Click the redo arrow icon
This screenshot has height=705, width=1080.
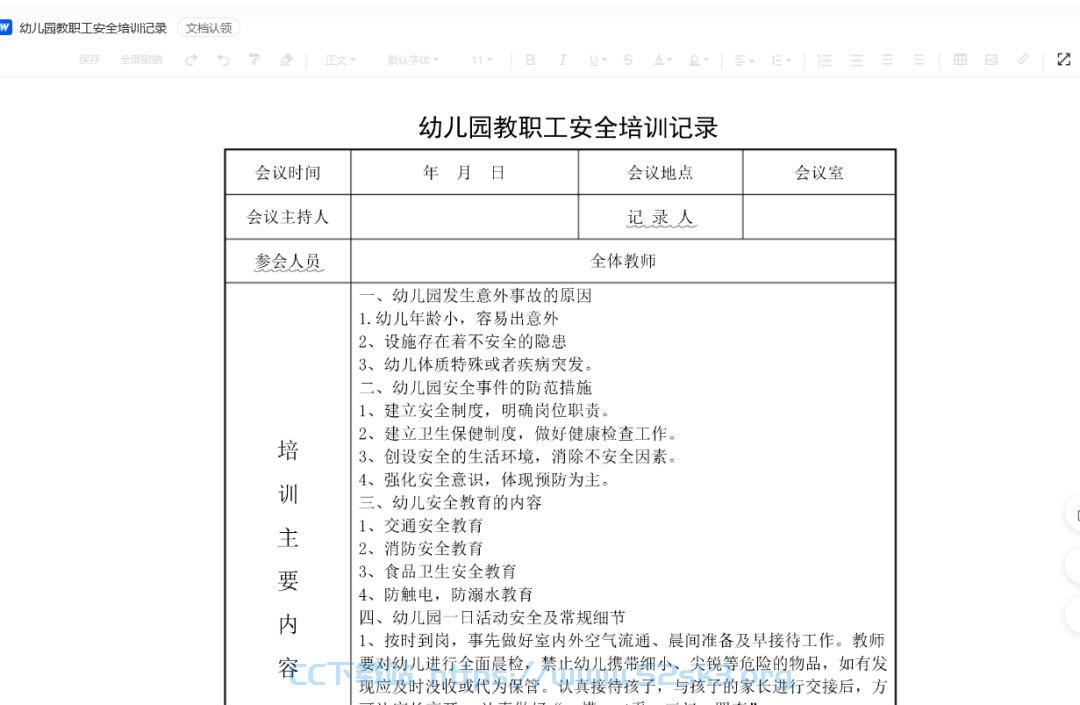coord(191,60)
